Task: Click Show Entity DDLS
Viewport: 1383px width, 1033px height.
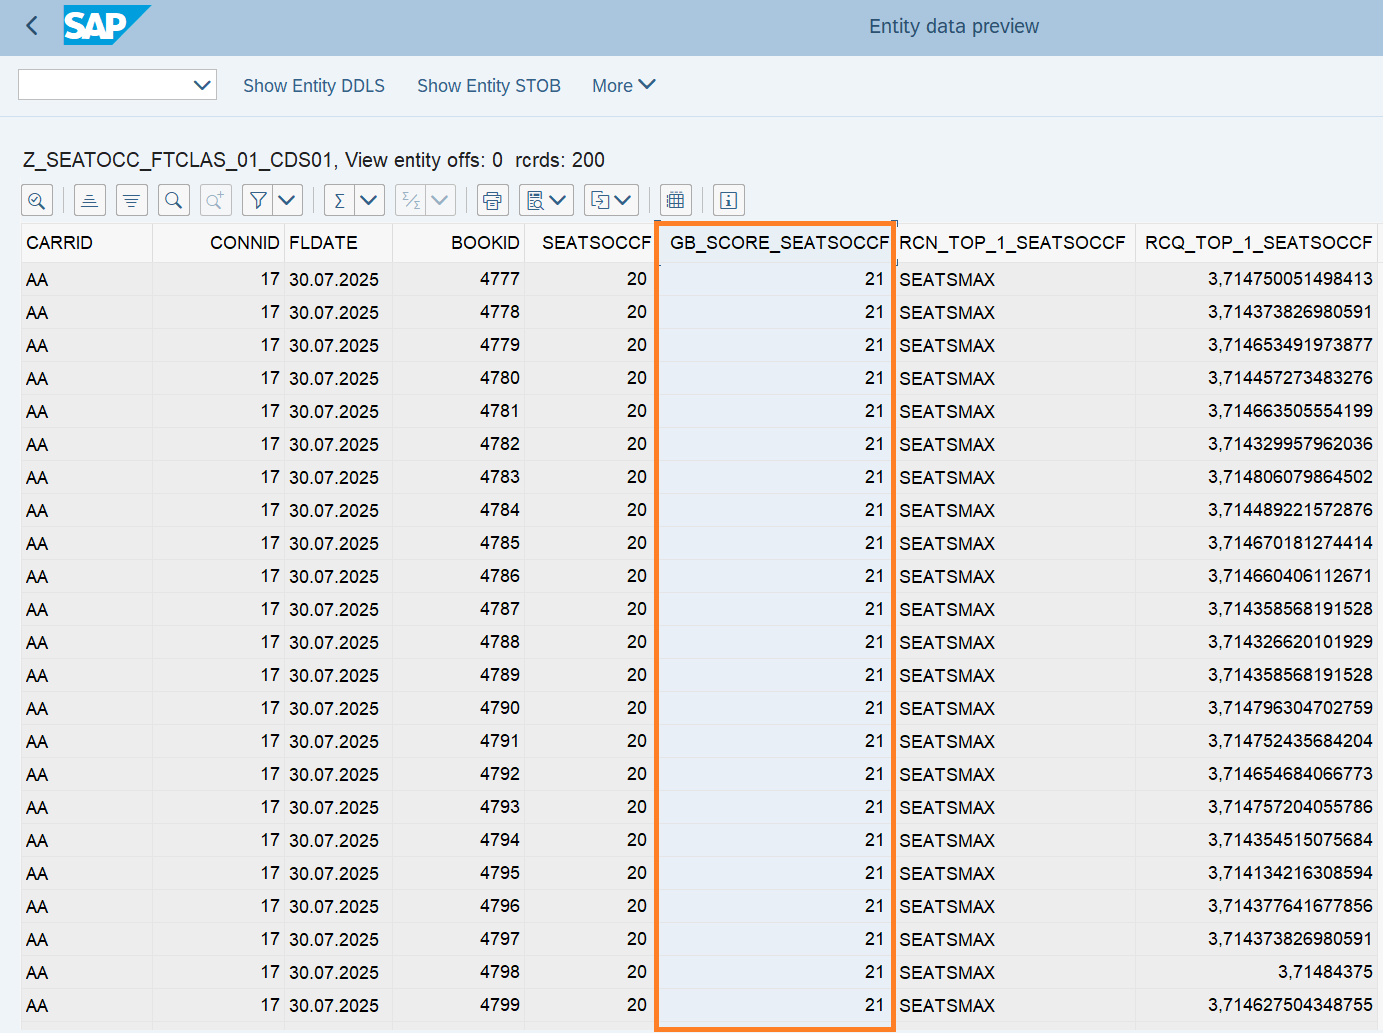Action: (x=313, y=86)
